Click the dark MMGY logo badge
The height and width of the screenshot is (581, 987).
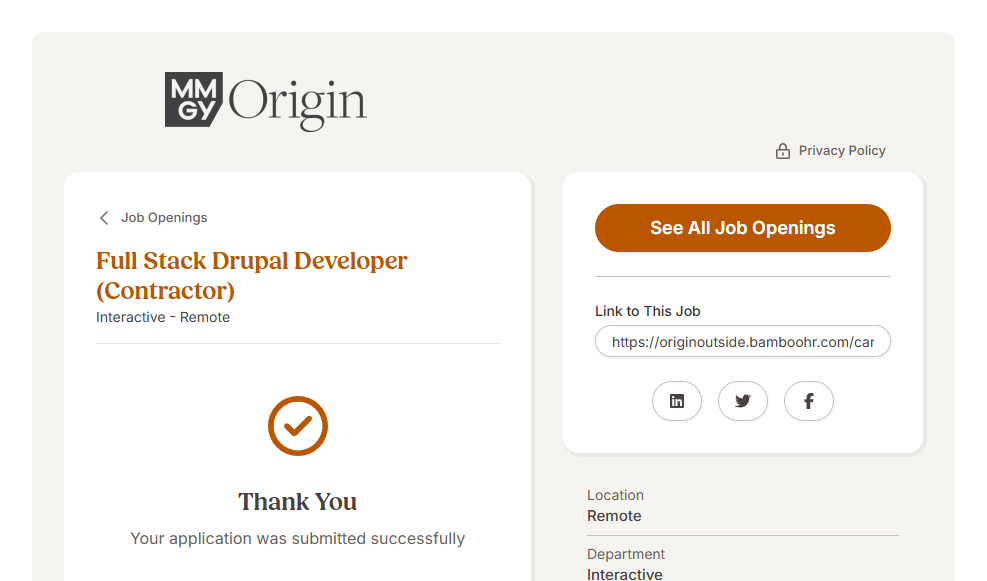pos(193,100)
